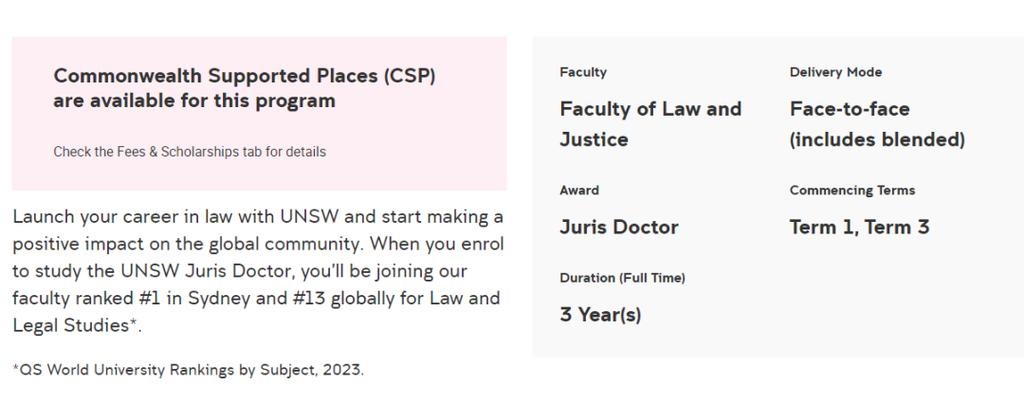Click the 'Launch your career in law' paragraph
This screenshot has height=403, width=1024.
[x=258, y=271]
